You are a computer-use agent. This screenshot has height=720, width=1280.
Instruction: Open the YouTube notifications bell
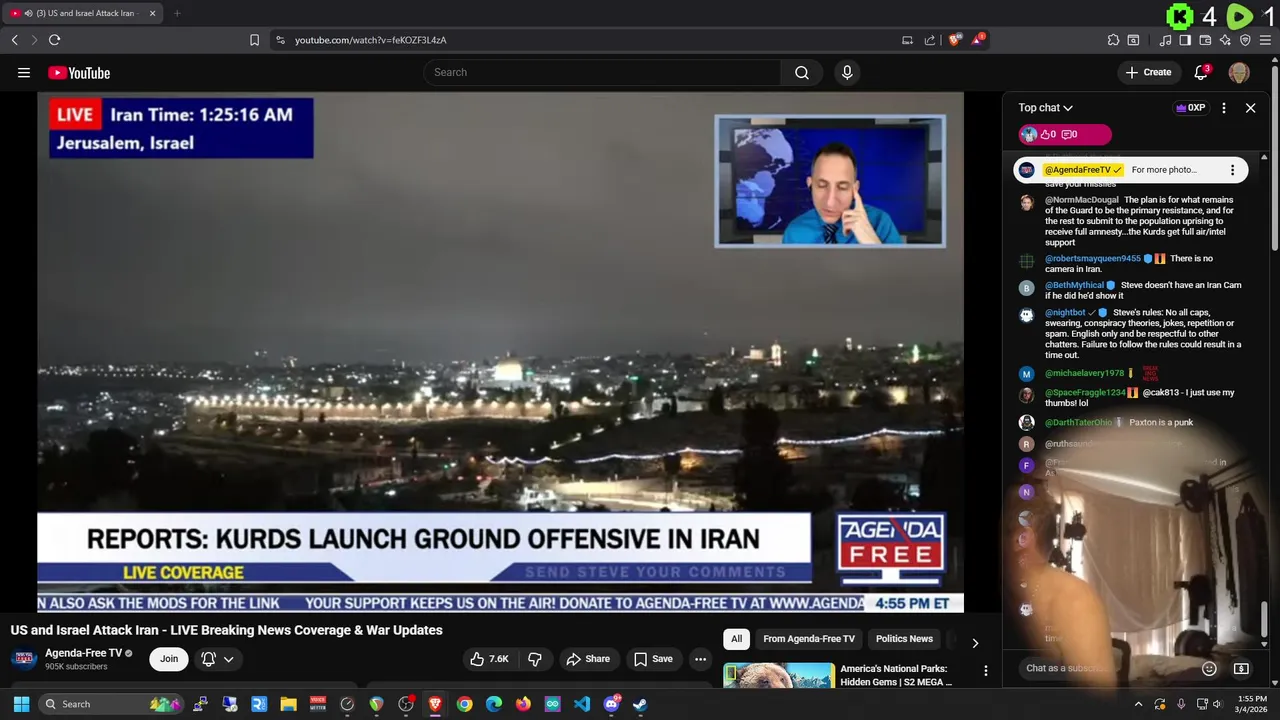1202,72
